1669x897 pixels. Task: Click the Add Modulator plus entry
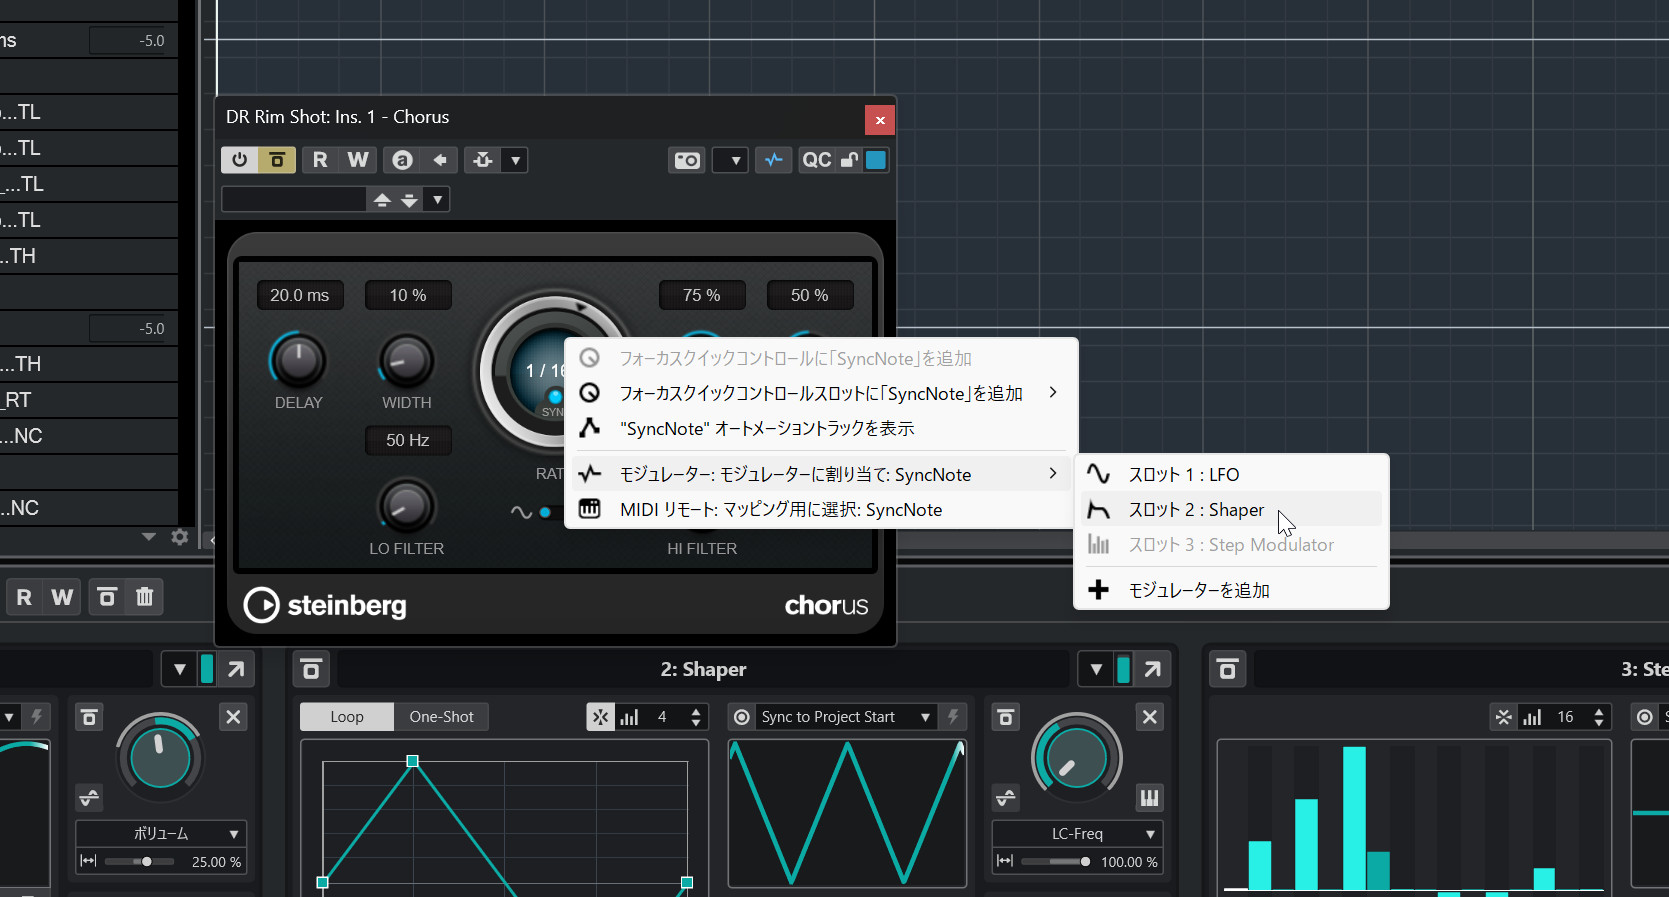(1231, 590)
